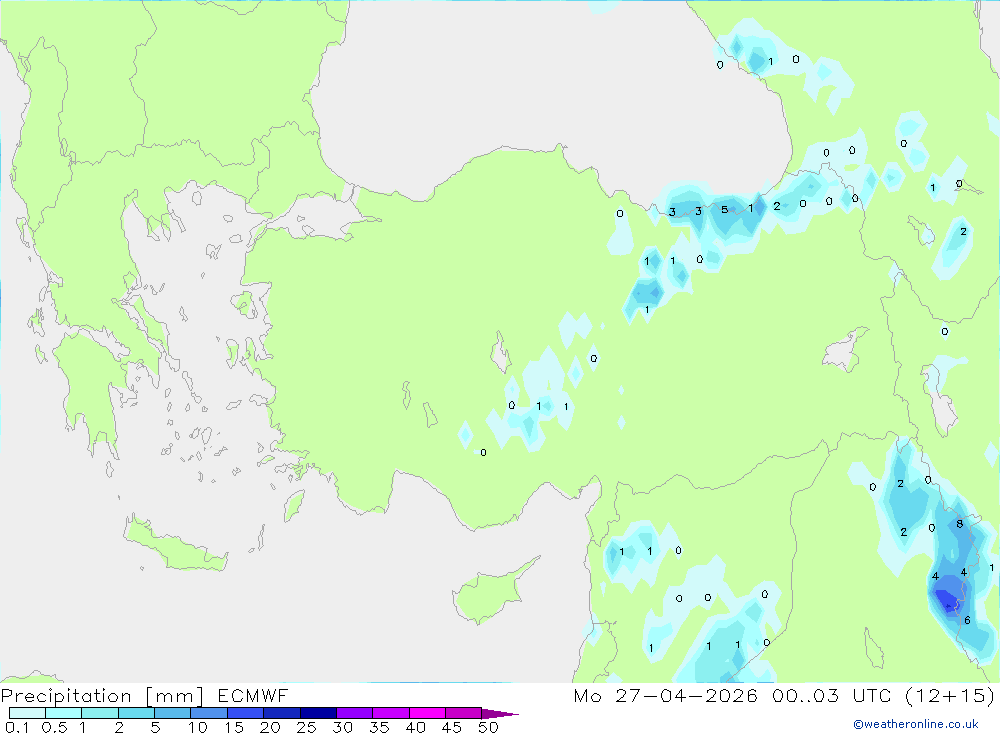Click the '0.1' legend scale label
This screenshot has height=733, width=1000.
[17, 727]
